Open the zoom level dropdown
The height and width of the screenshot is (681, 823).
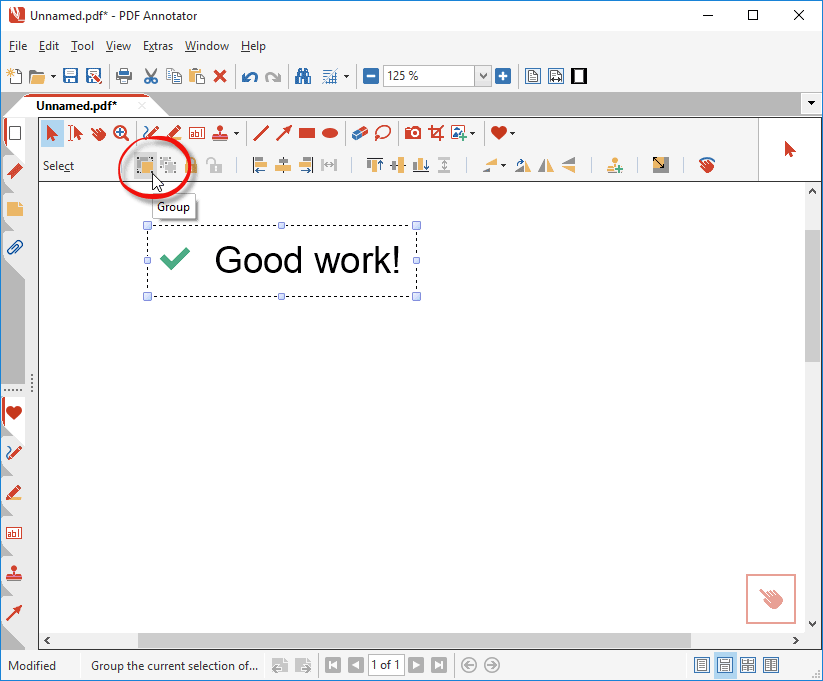pos(483,76)
